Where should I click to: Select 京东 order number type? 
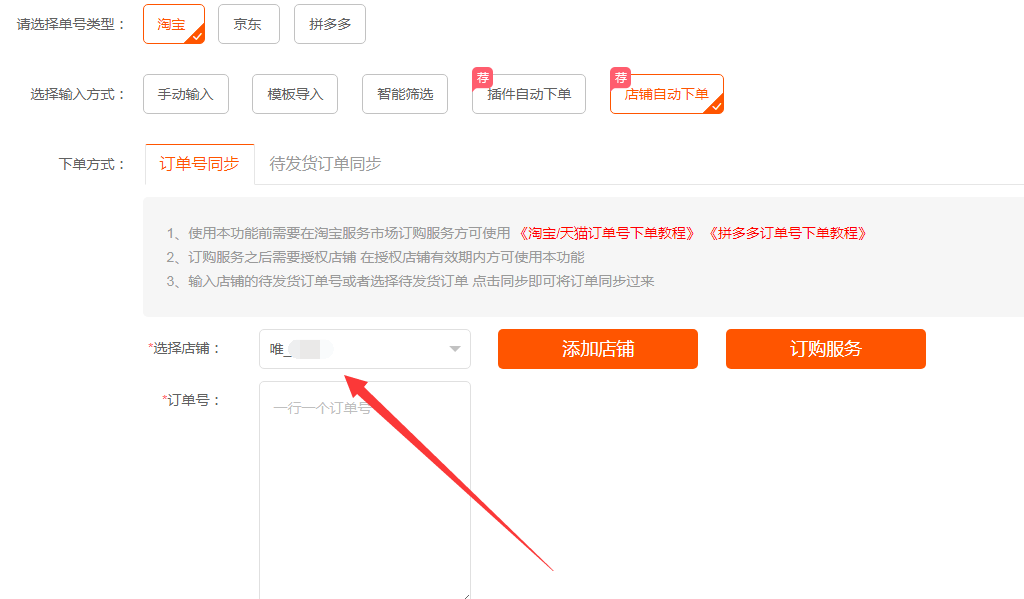(x=249, y=24)
